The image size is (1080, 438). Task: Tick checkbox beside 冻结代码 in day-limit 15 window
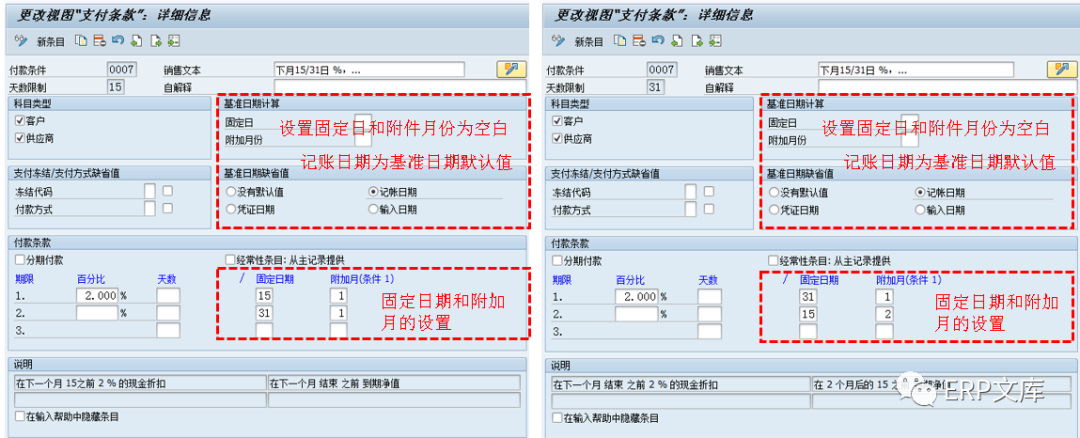[167, 191]
